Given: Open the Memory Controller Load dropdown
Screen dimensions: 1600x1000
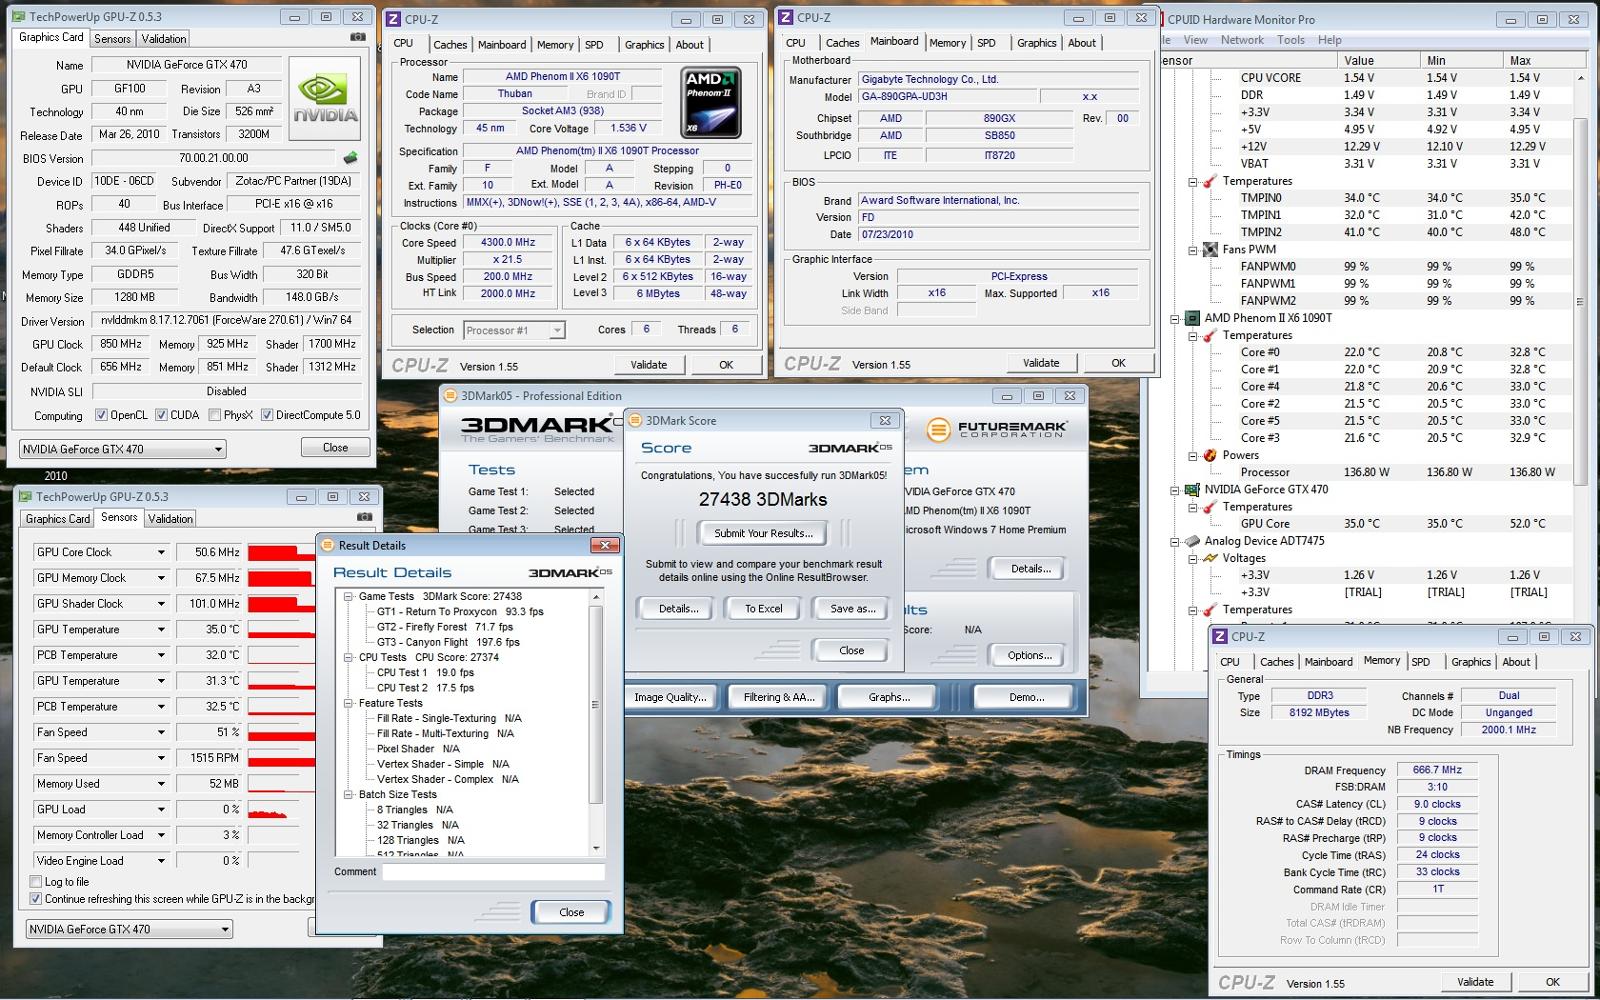Looking at the screenshot, I should click(x=160, y=835).
